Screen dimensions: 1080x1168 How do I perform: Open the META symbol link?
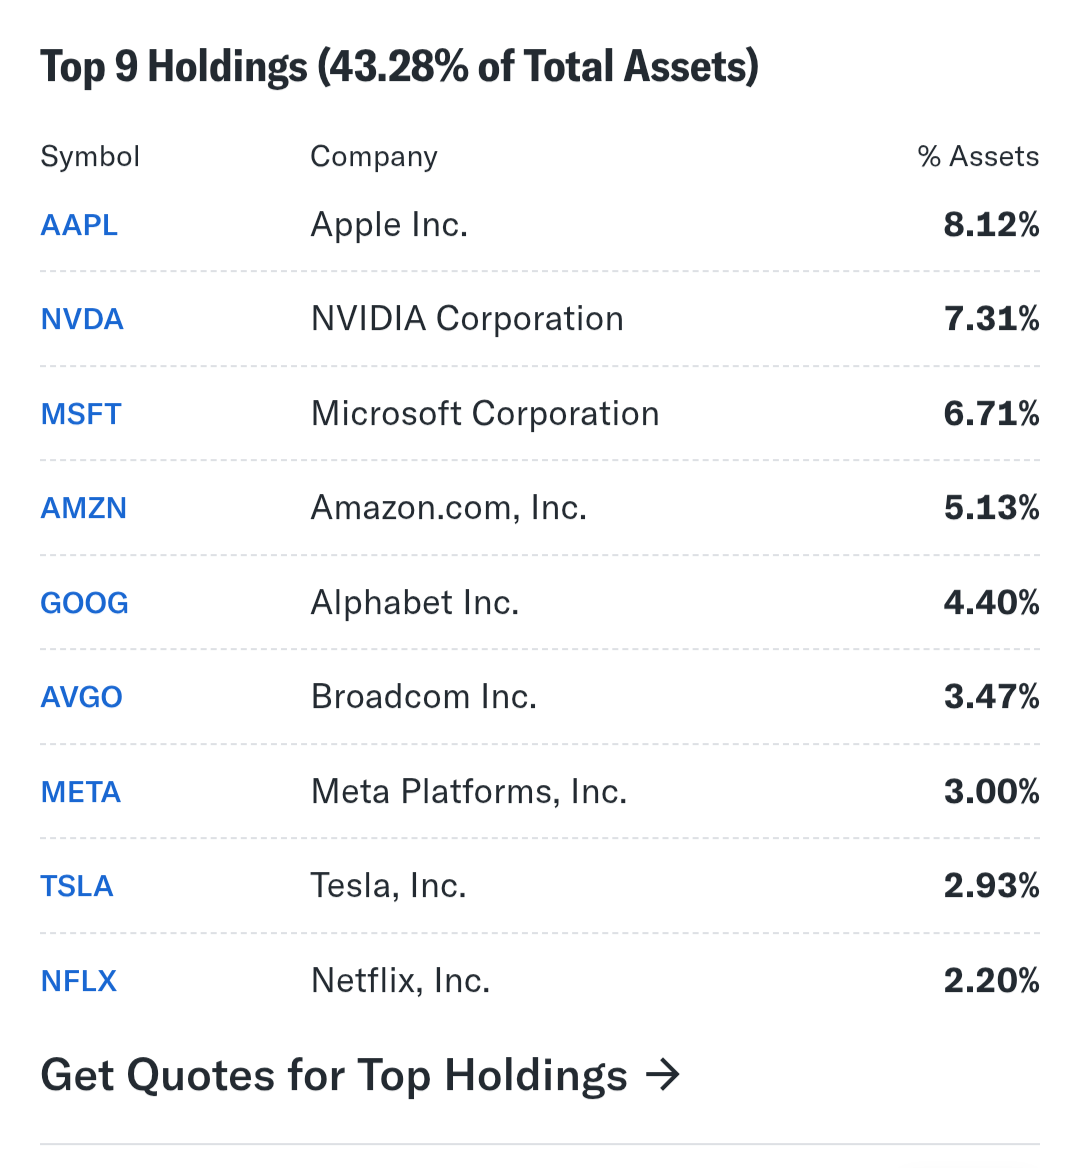click(x=81, y=792)
